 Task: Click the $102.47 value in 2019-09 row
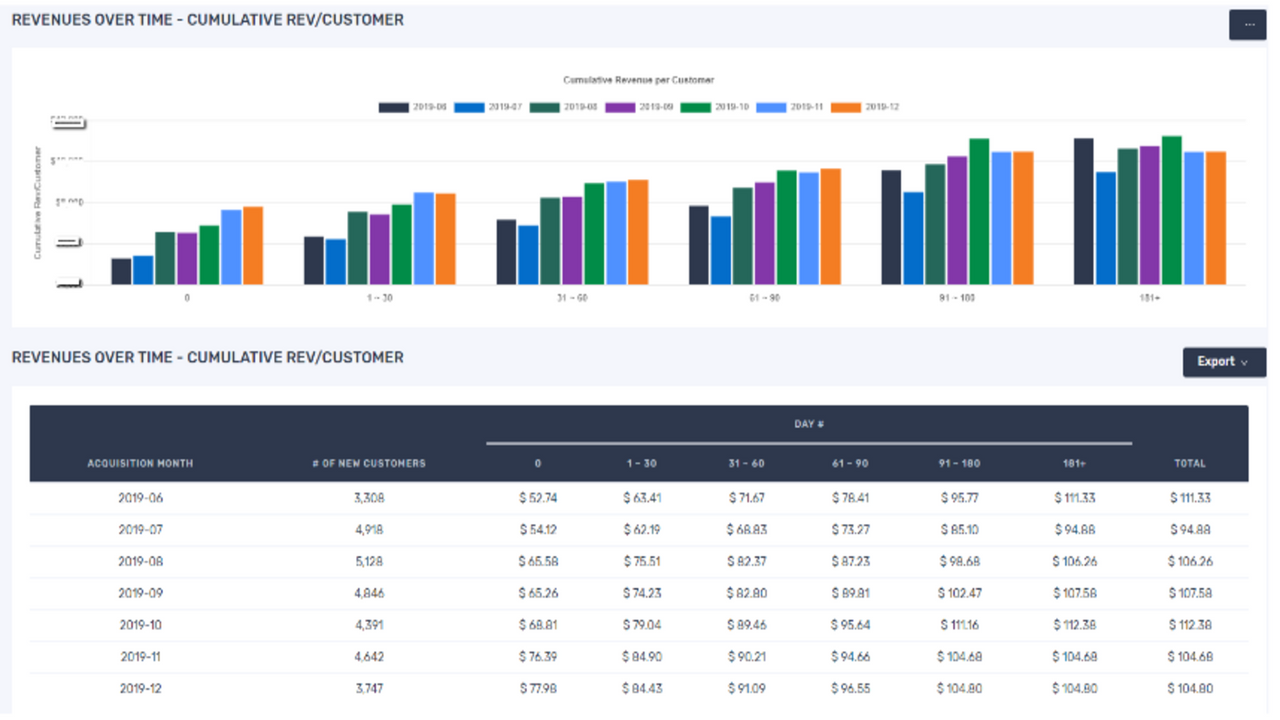[x=959, y=594]
